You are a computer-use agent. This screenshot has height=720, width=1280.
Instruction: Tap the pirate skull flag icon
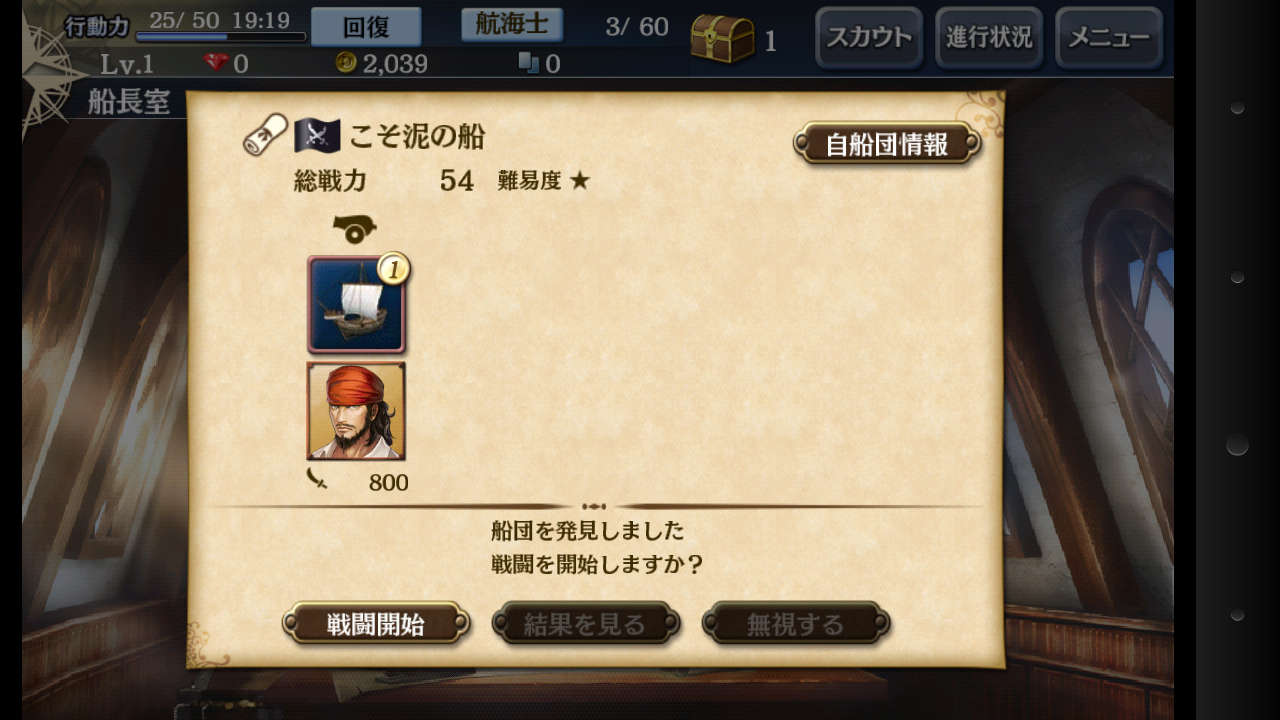tap(317, 135)
